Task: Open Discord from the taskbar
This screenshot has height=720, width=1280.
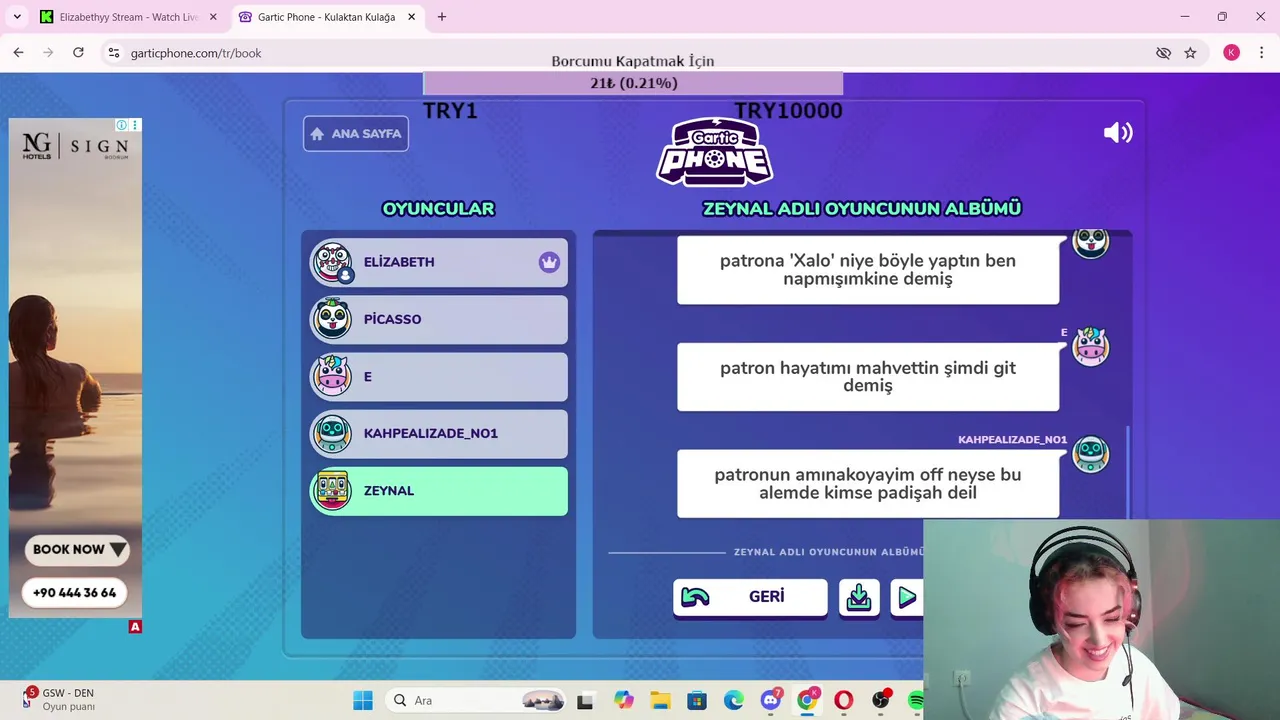Action: pyautogui.click(x=770, y=701)
